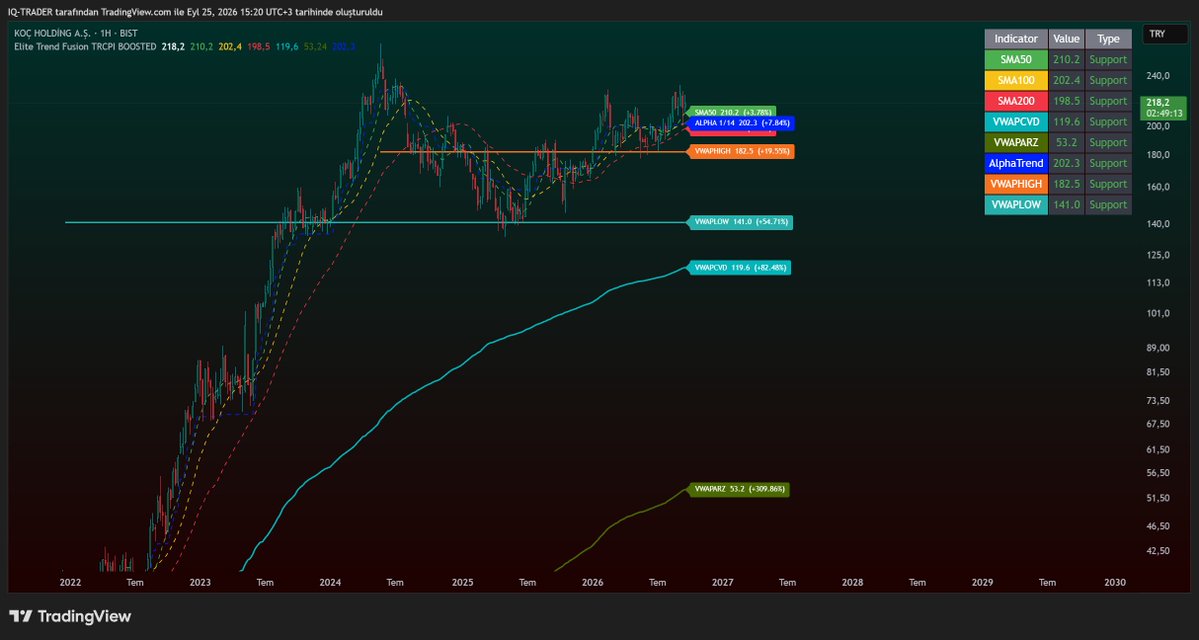
Task: Click Support in the SMA200 row
Action: 1108,101
